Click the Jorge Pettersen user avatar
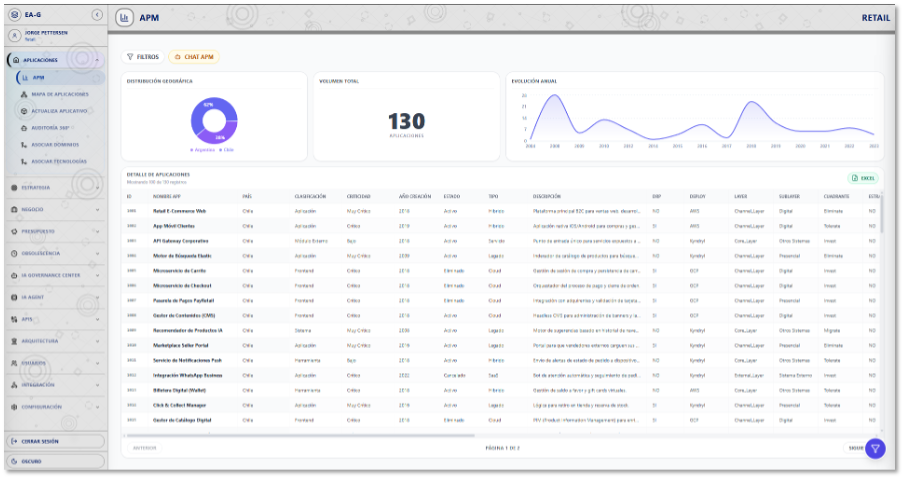Image resolution: width=904 pixels, height=480 pixels. tap(14, 35)
